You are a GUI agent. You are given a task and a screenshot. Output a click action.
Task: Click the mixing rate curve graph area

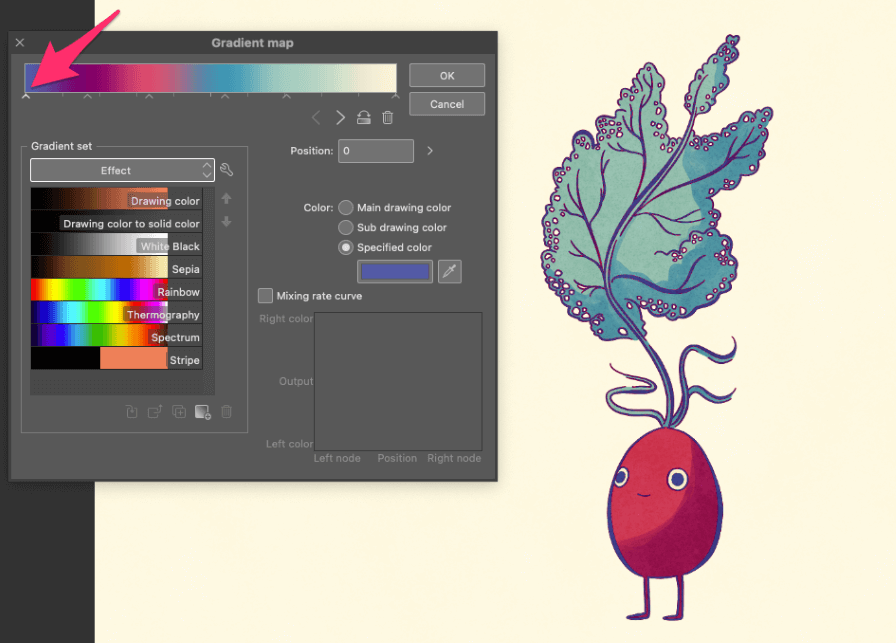(x=398, y=381)
